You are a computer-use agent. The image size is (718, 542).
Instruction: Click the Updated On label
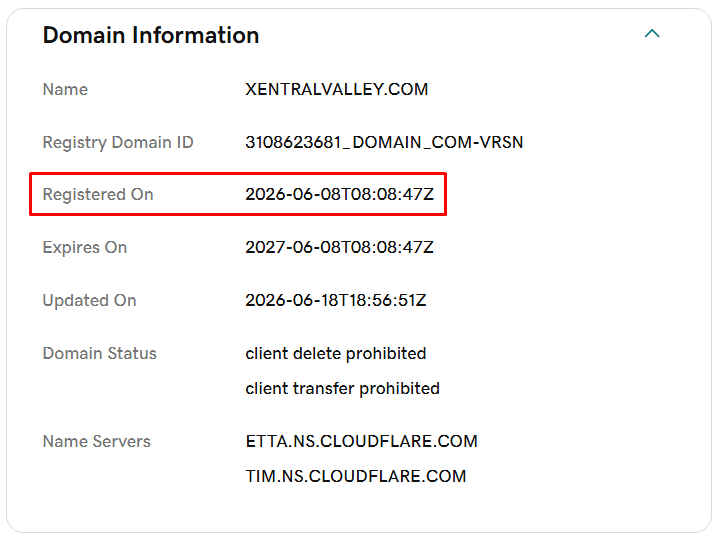(90, 301)
